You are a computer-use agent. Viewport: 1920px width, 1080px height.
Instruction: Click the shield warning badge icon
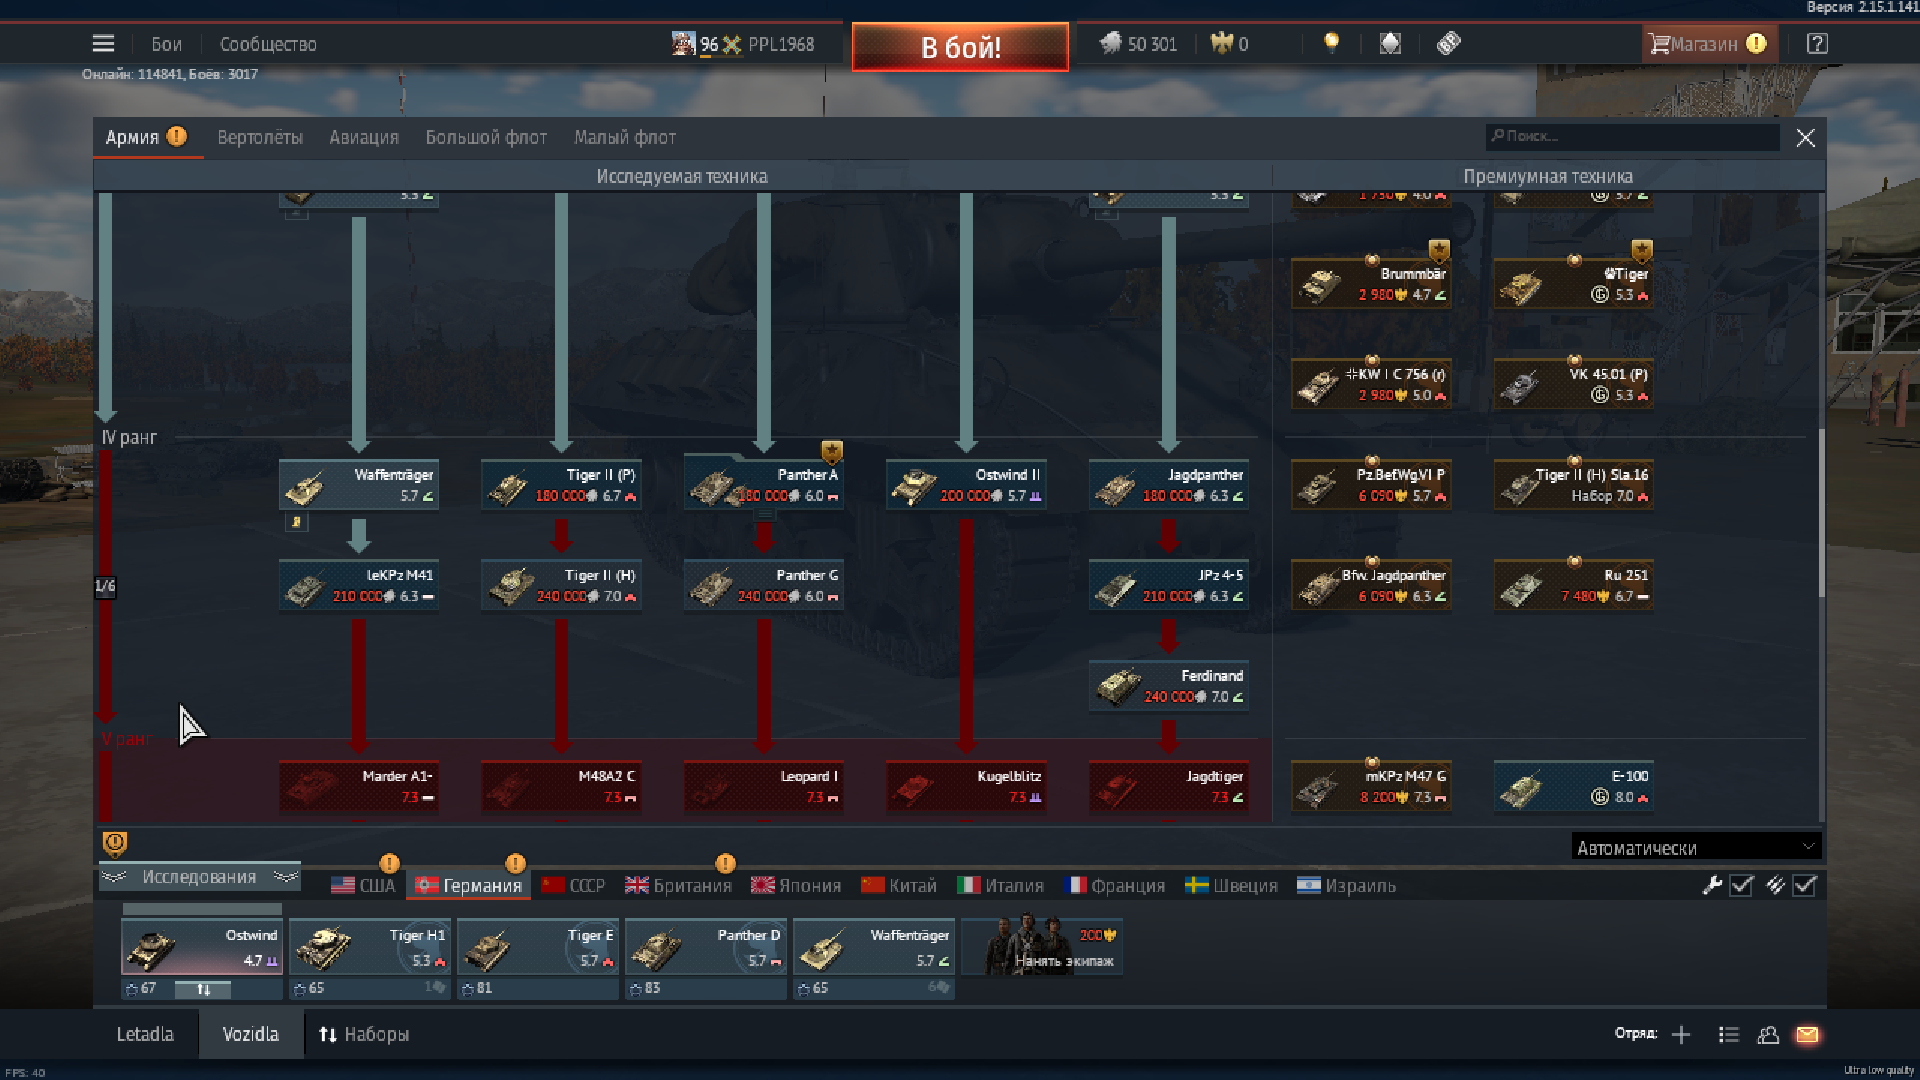pyautogui.click(x=115, y=845)
